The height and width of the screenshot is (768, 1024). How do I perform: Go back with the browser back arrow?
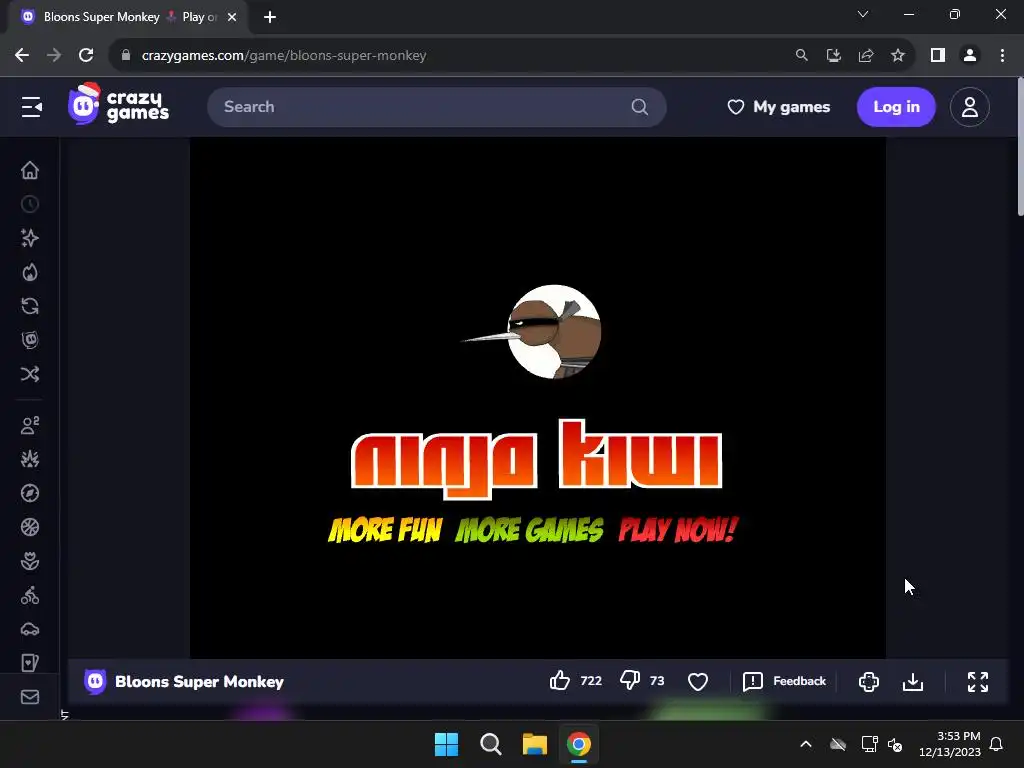click(22, 56)
